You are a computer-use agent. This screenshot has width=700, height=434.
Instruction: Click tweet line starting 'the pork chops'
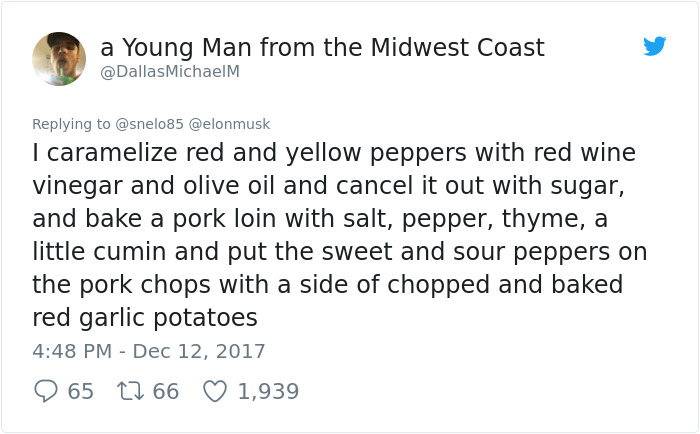pyautogui.click(x=327, y=285)
